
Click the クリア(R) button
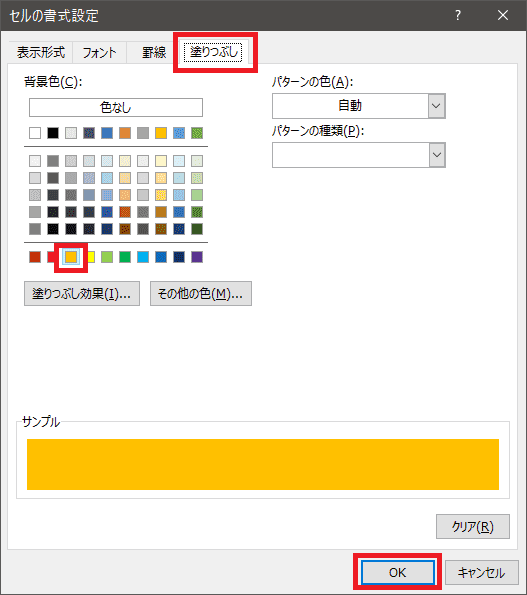point(473,526)
